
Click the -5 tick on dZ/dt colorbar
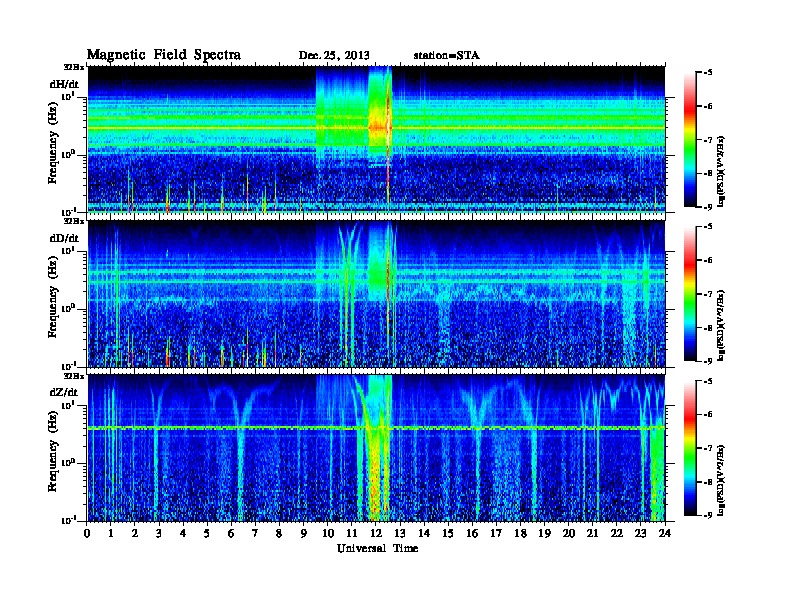point(708,381)
